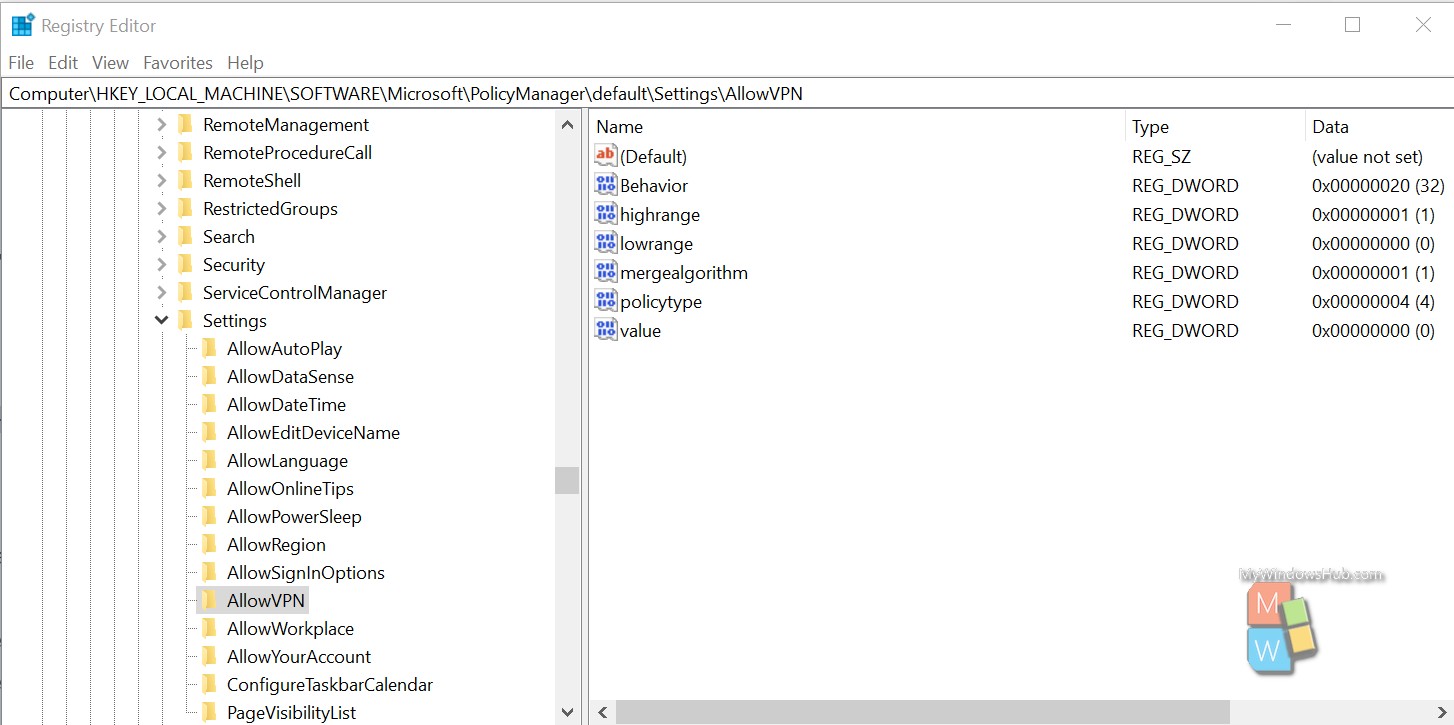This screenshot has height=725, width=1454.
Task: Open the Edit menu
Action: tap(63, 62)
